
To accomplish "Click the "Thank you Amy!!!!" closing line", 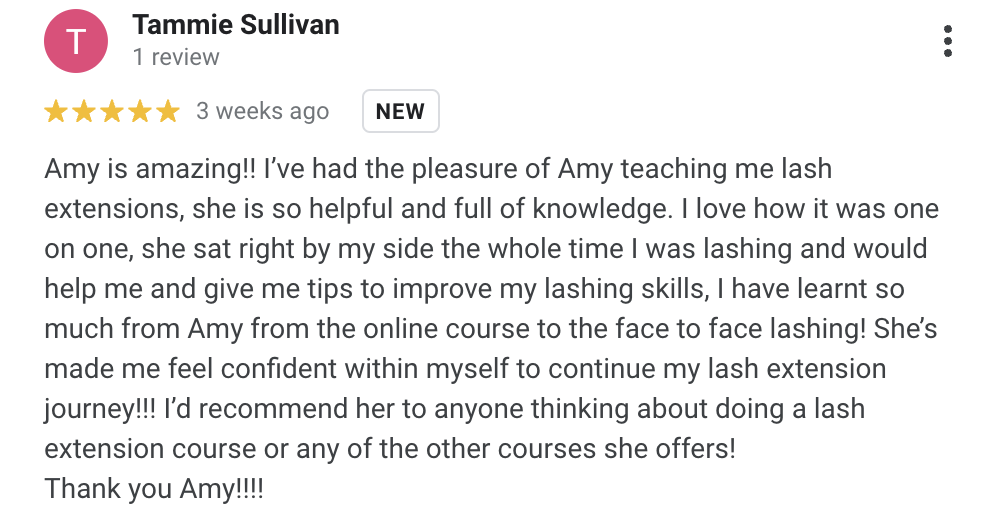I will [155, 489].
